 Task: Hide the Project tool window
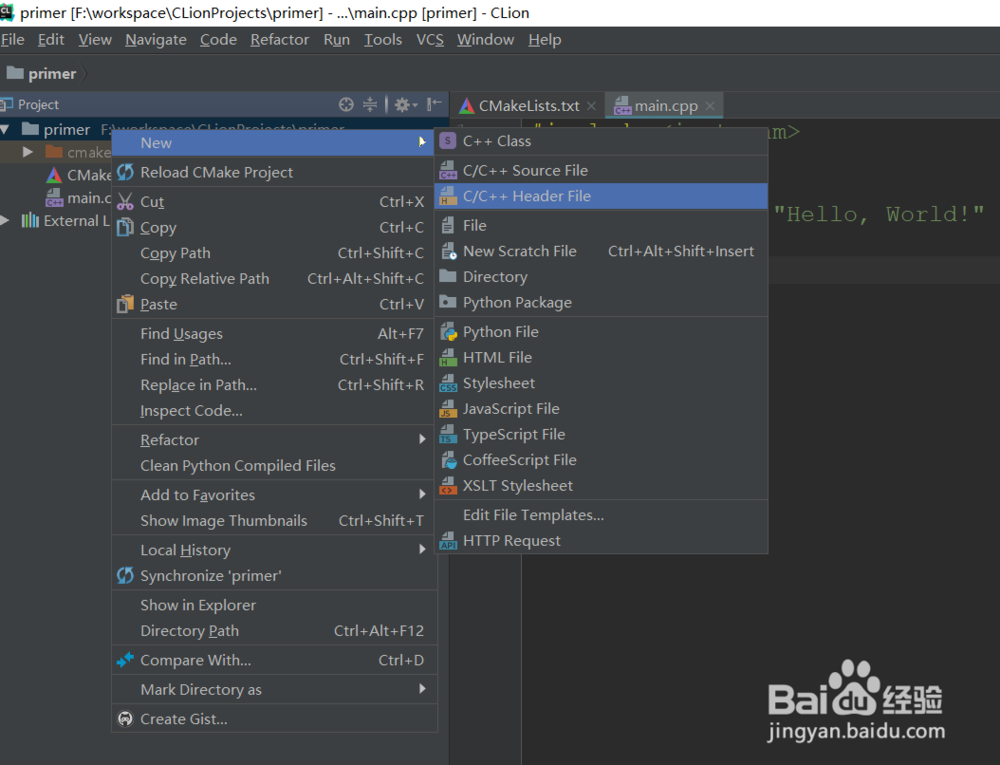click(x=434, y=105)
